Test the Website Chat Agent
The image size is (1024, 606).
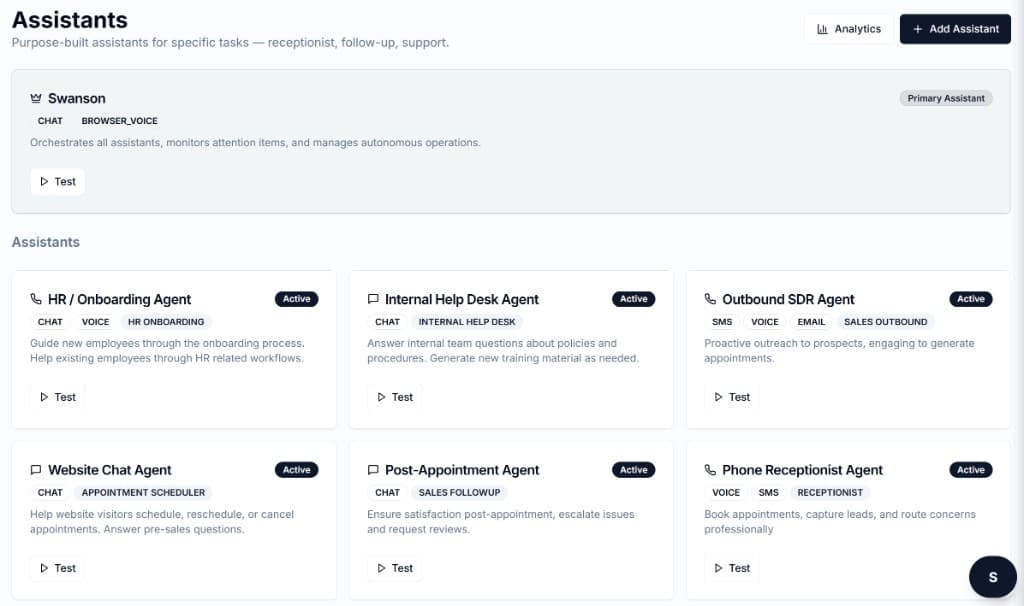pos(57,568)
